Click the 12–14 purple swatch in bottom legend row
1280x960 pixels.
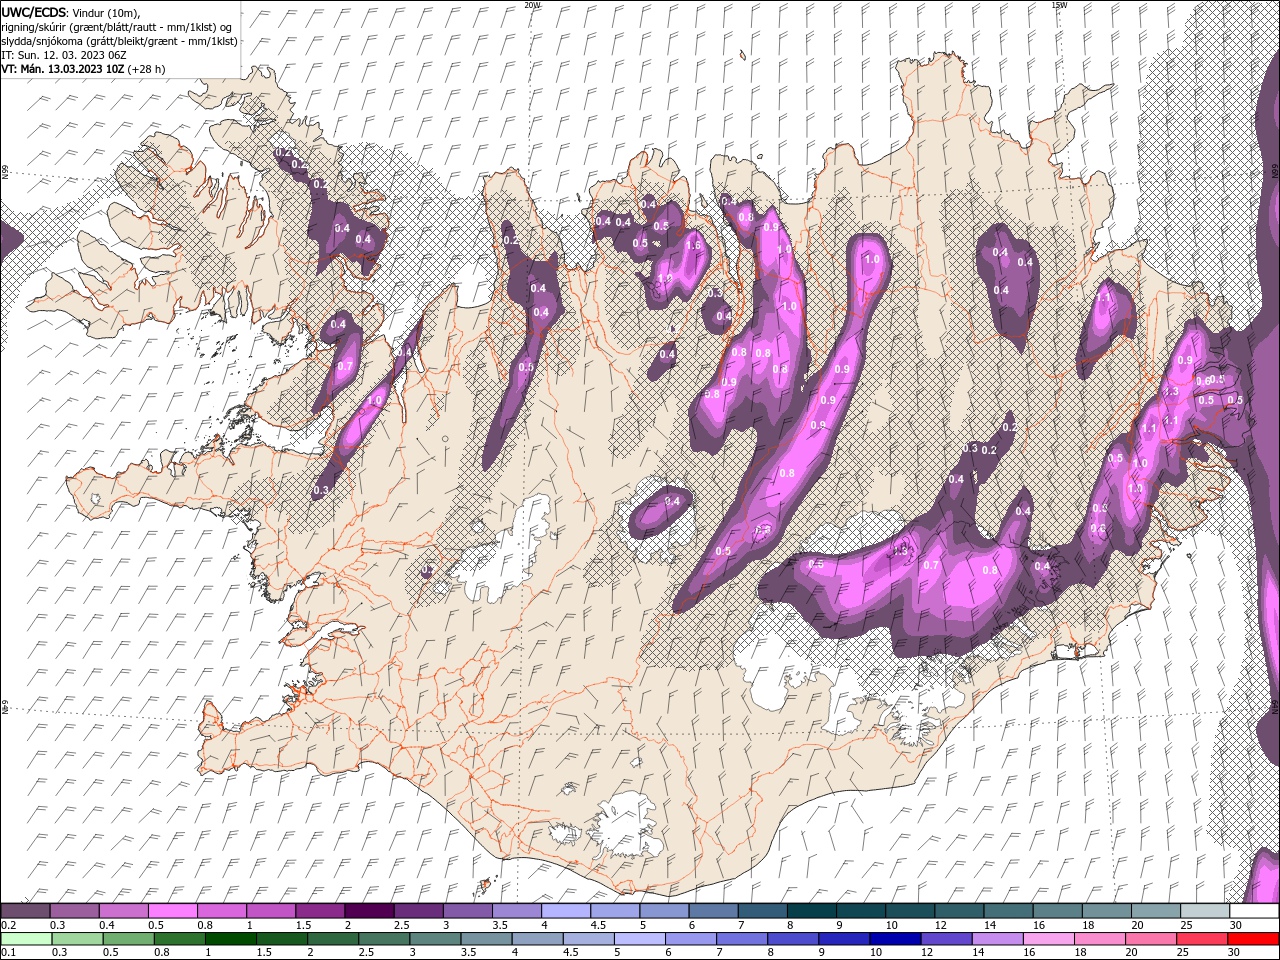pyautogui.click(x=948, y=939)
